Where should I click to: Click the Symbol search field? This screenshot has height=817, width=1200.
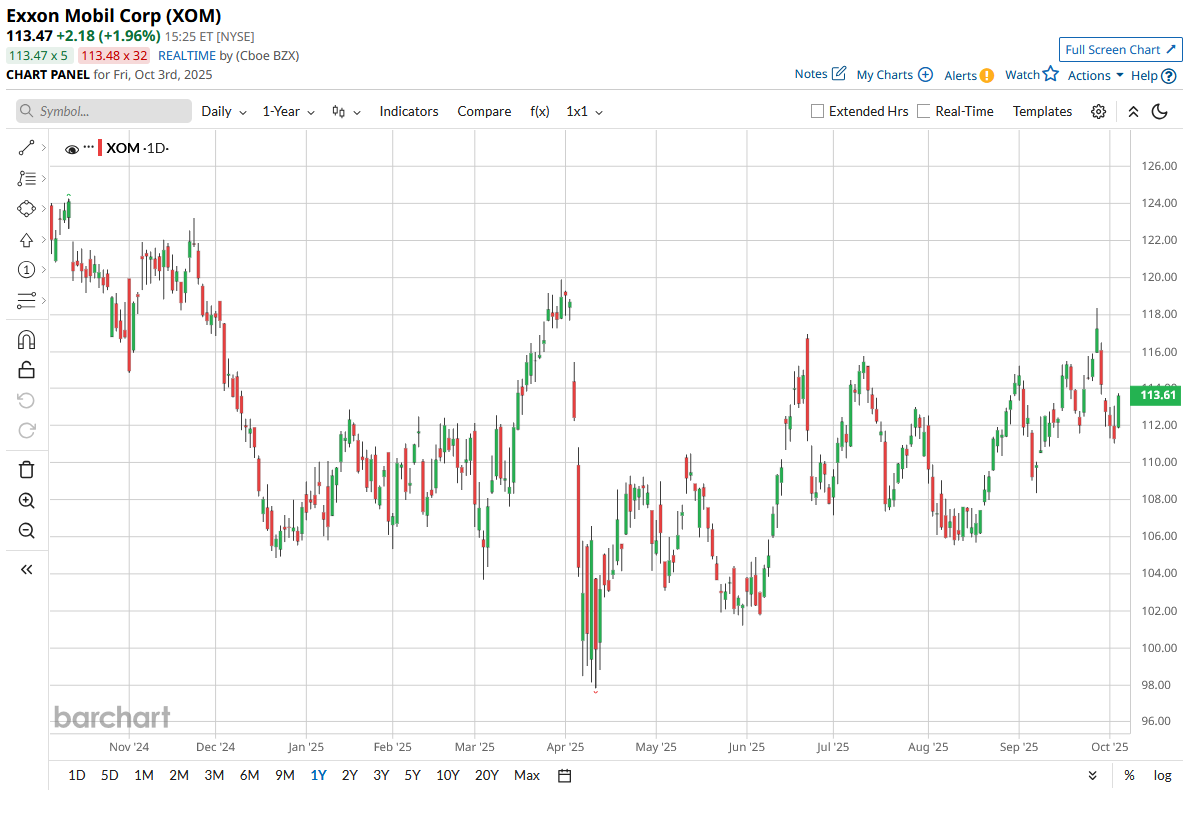pyautogui.click(x=104, y=111)
